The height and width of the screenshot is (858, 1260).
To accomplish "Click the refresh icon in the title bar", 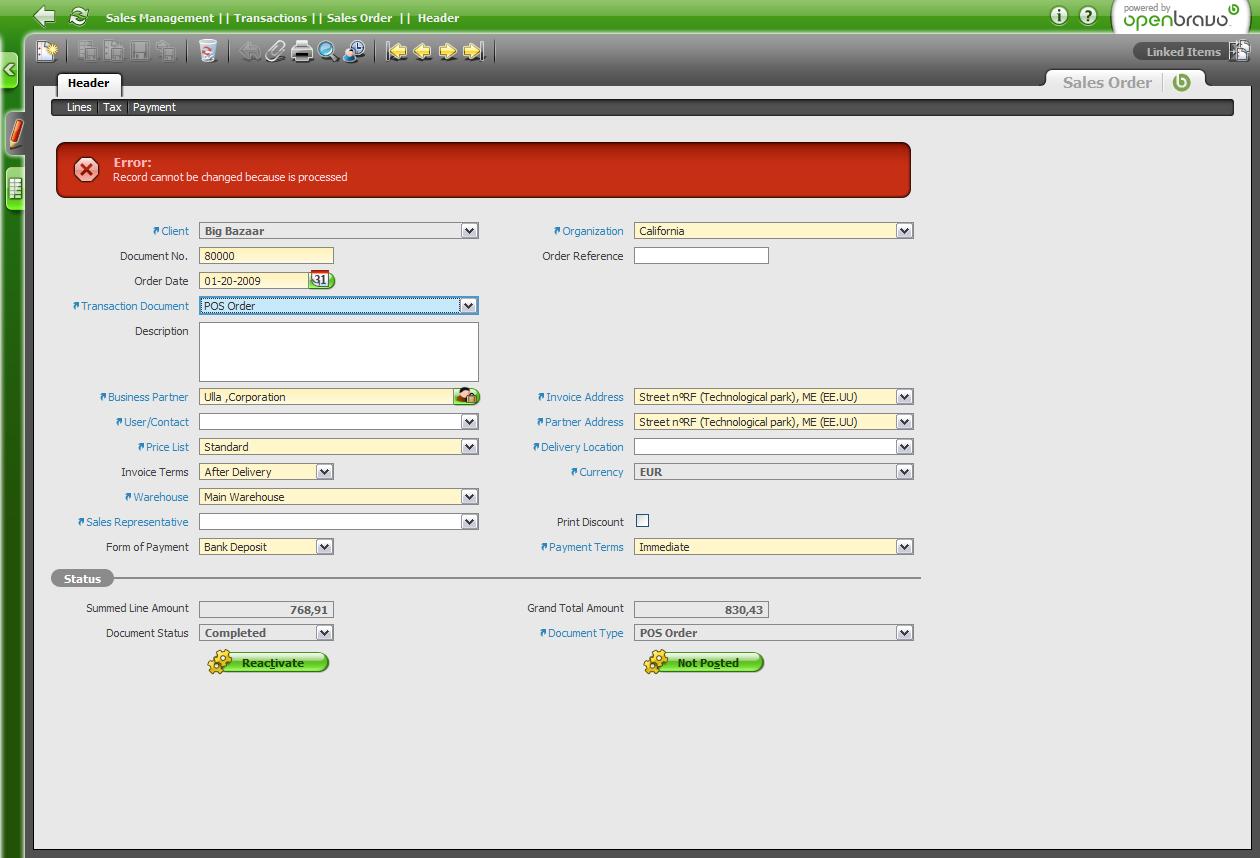I will coord(78,17).
